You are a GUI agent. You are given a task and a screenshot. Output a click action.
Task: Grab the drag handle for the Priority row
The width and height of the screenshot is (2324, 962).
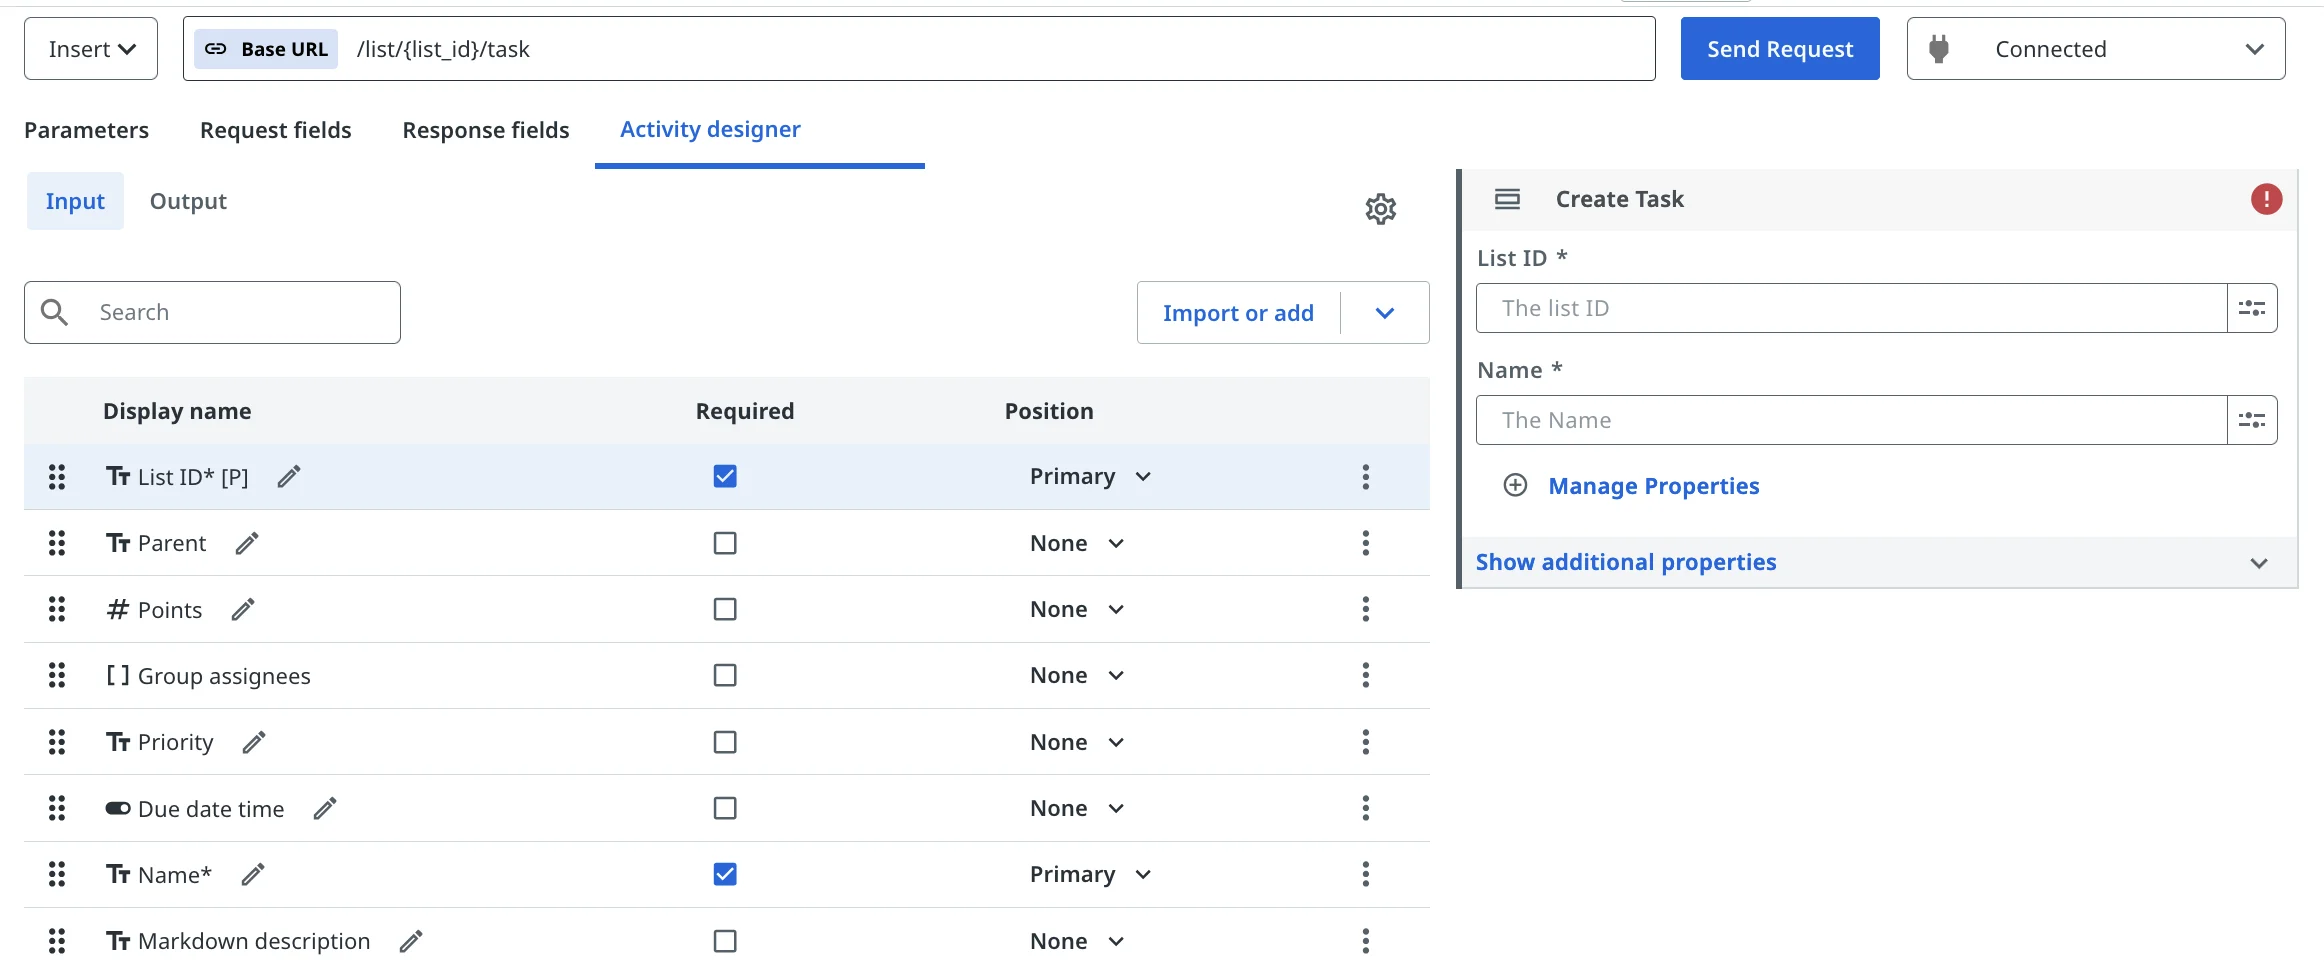click(57, 742)
